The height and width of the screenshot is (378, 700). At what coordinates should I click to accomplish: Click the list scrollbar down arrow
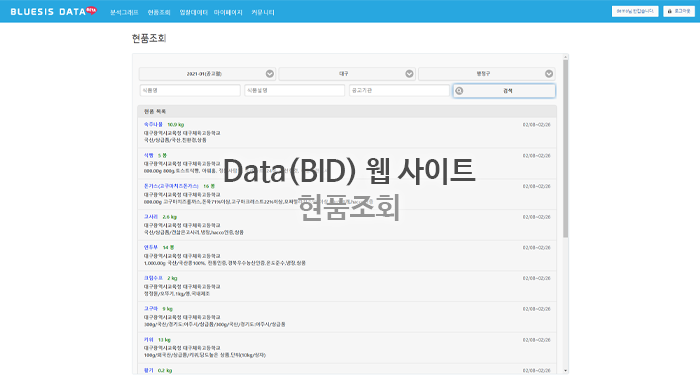566,371
